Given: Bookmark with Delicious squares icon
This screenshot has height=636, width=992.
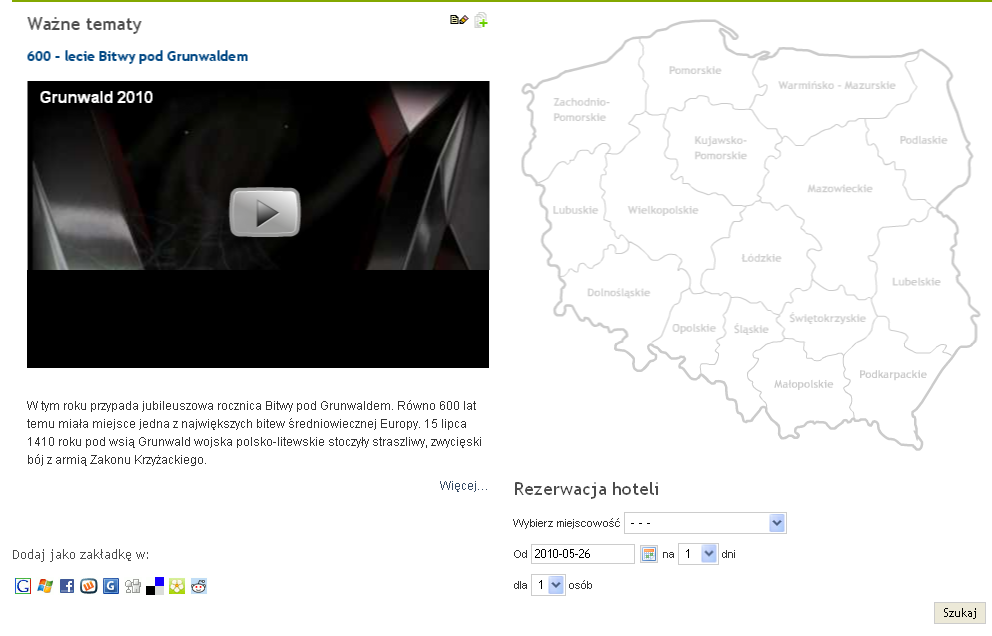Looking at the screenshot, I should click(155, 586).
